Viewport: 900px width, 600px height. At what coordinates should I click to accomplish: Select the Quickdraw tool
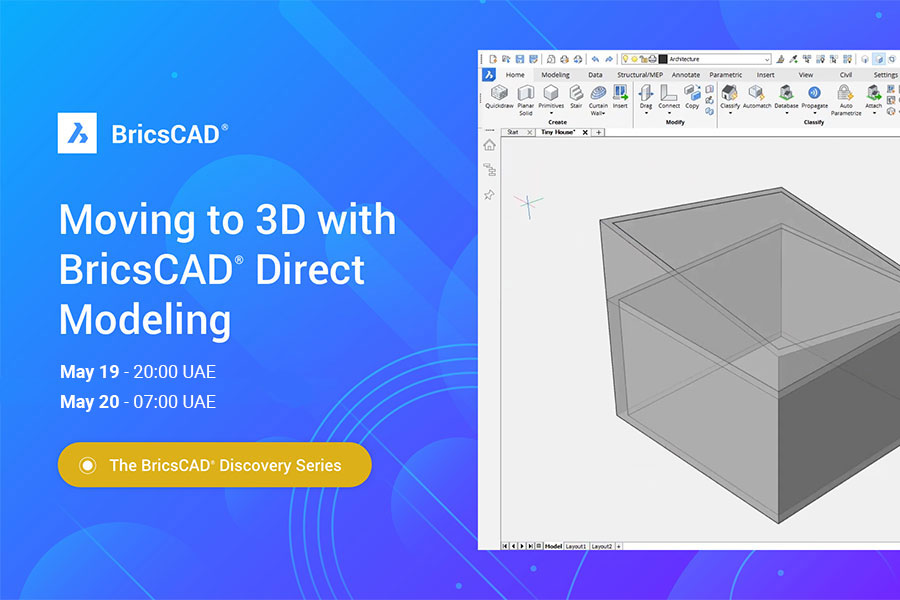tap(499, 96)
